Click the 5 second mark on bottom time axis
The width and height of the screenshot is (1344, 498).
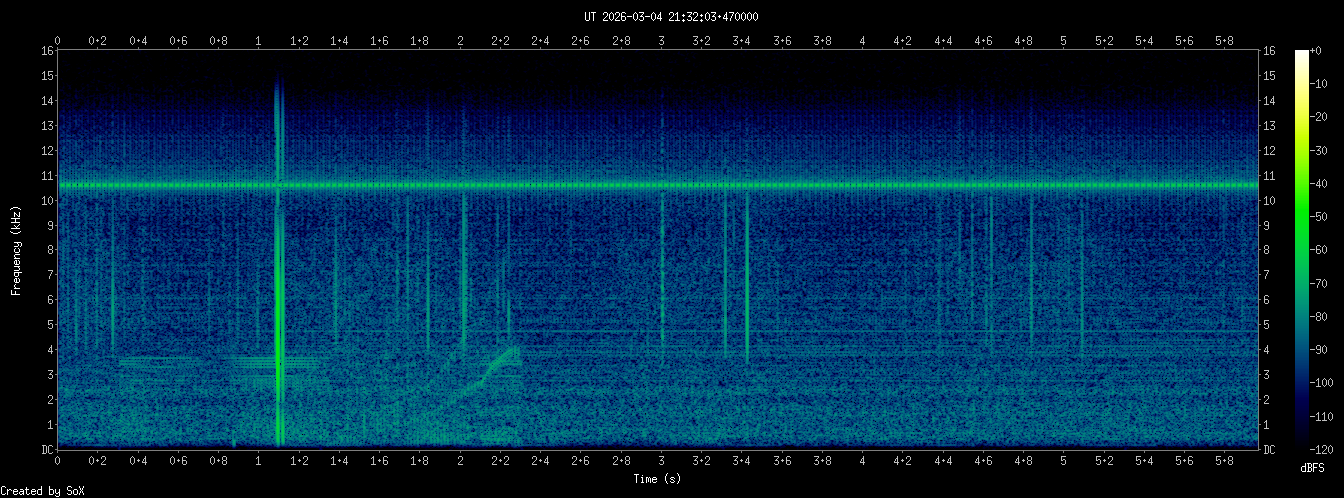(1064, 461)
